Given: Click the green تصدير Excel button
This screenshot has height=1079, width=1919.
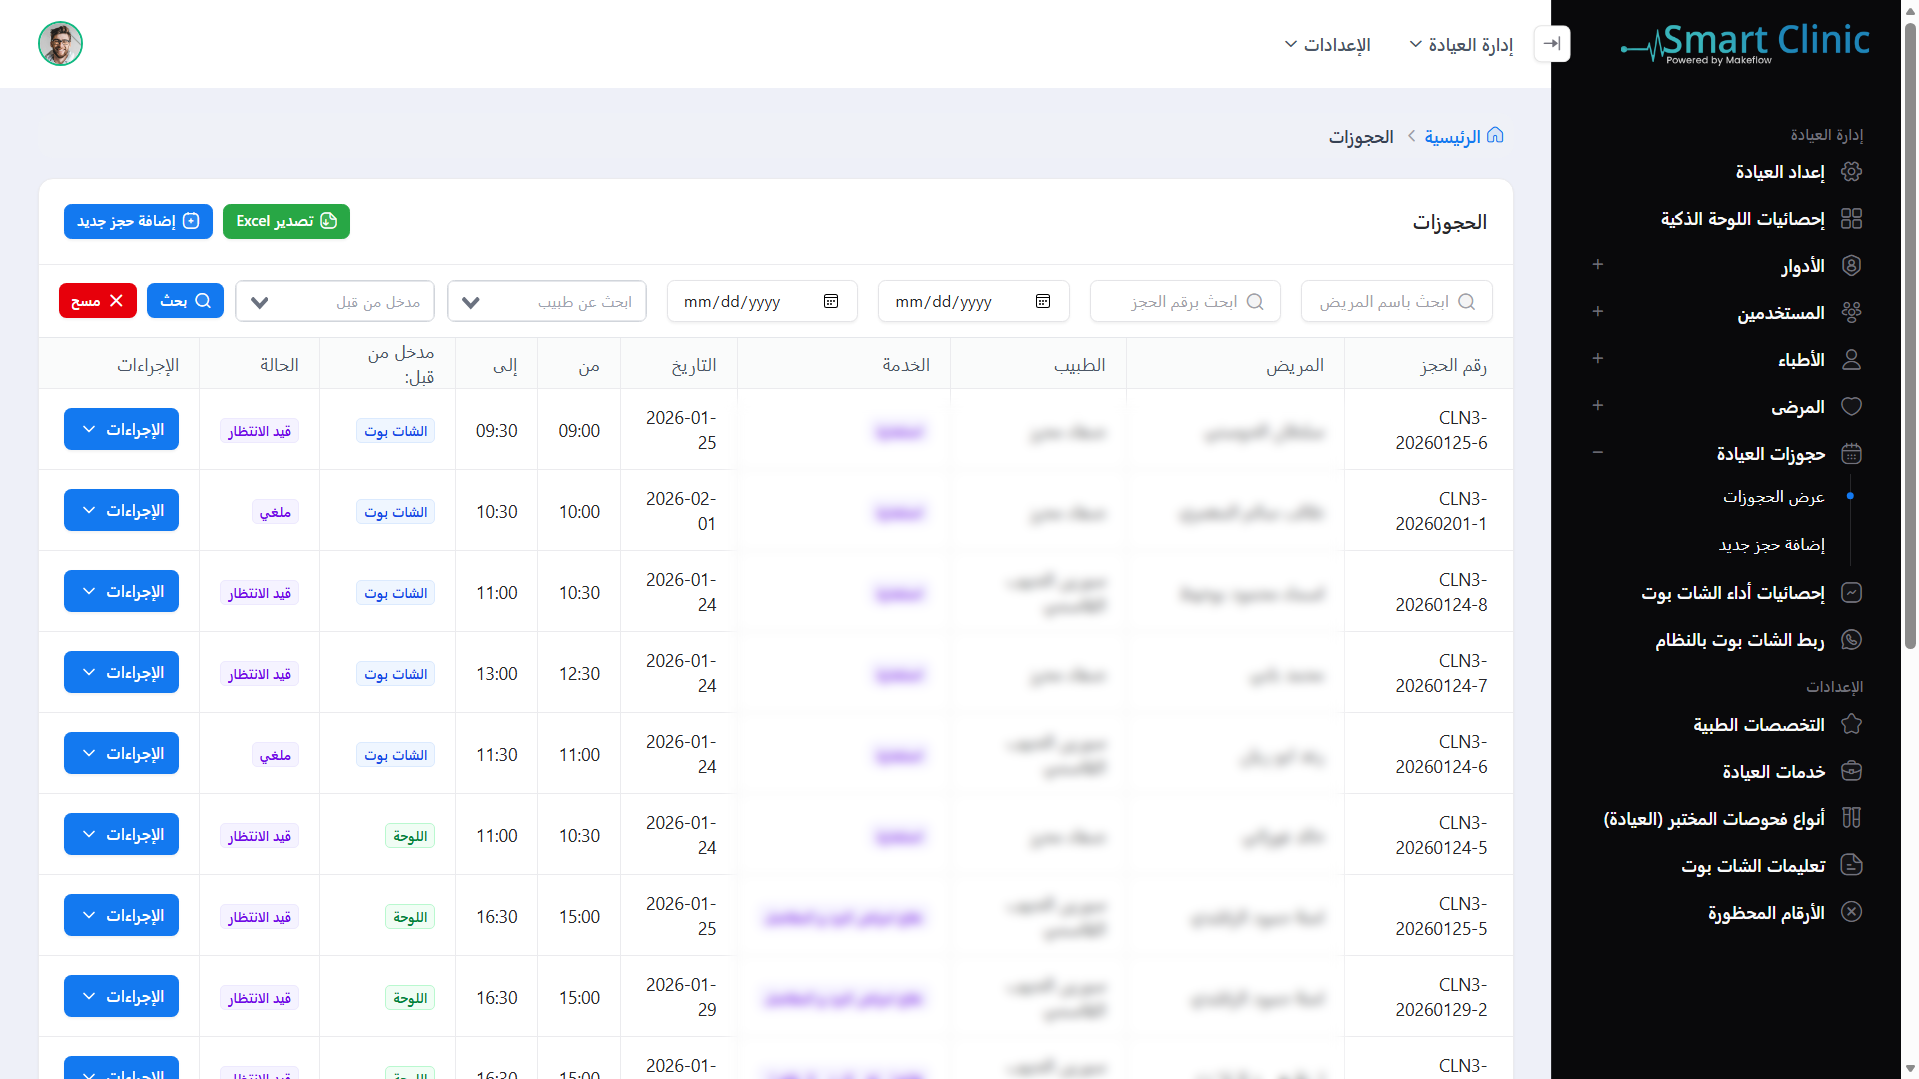Looking at the screenshot, I should pyautogui.click(x=286, y=221).
